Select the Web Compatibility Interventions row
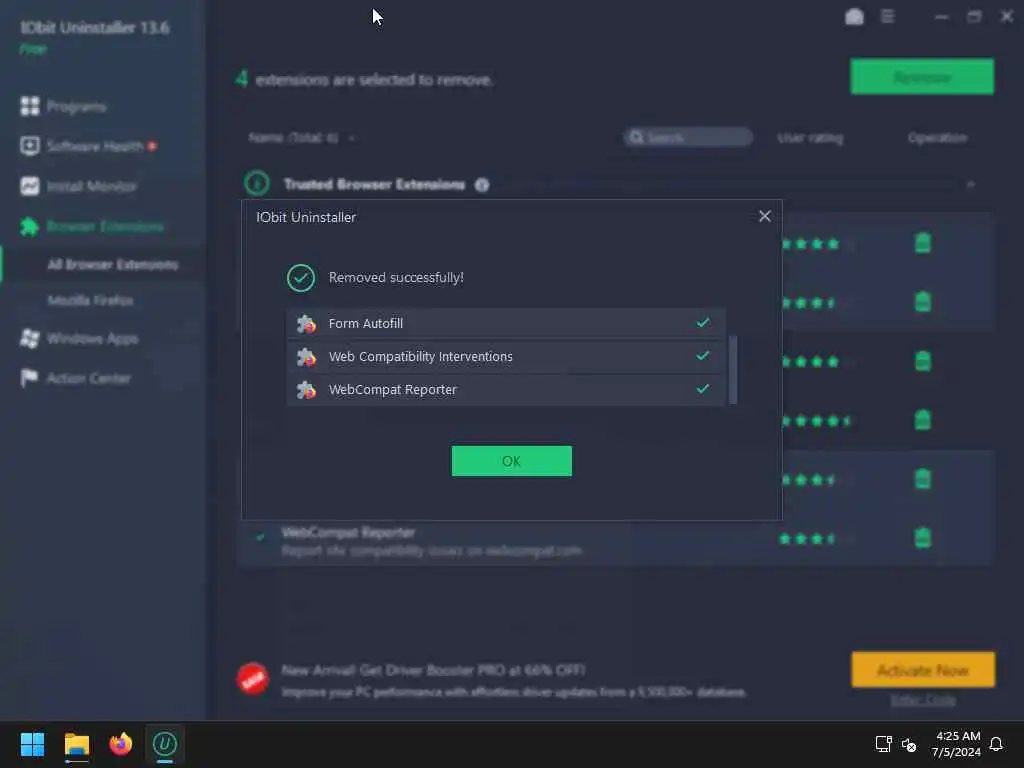The width and height of the screenshot is (1024, 768). coord(505,357)
